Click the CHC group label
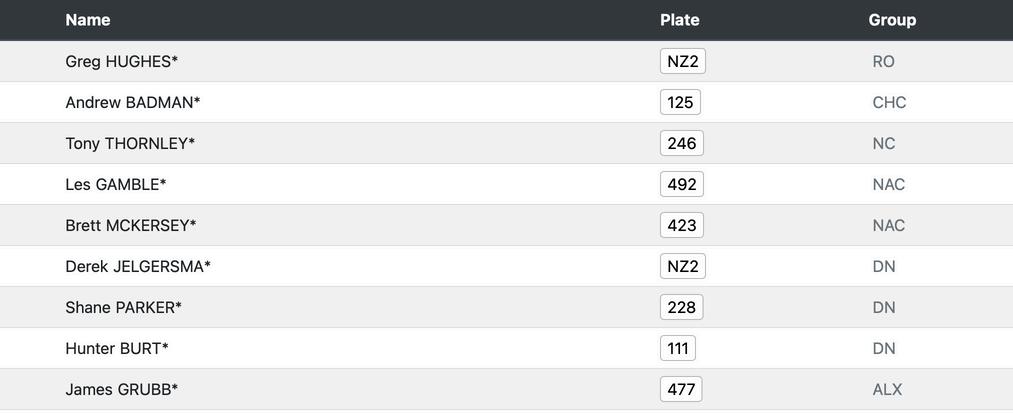The height and width of the screenshot is (417, 1013). click(889, 103)
